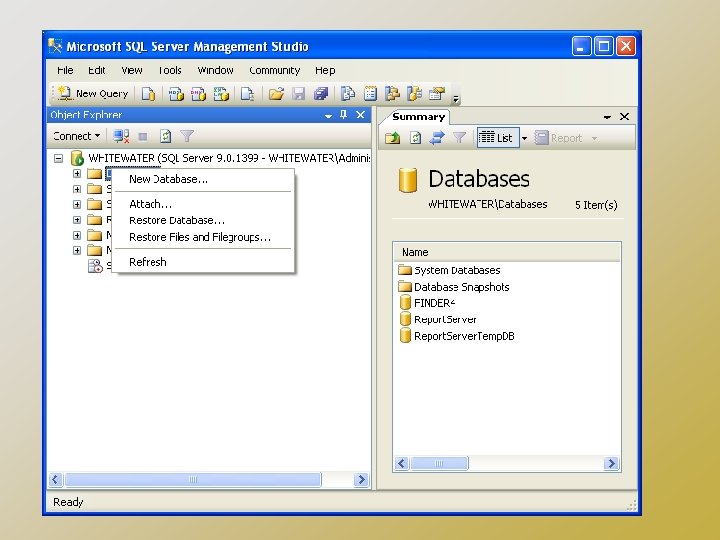
Task: Click the Synchronize arrows icon in Summary
Action: click(x=437, y=138)
